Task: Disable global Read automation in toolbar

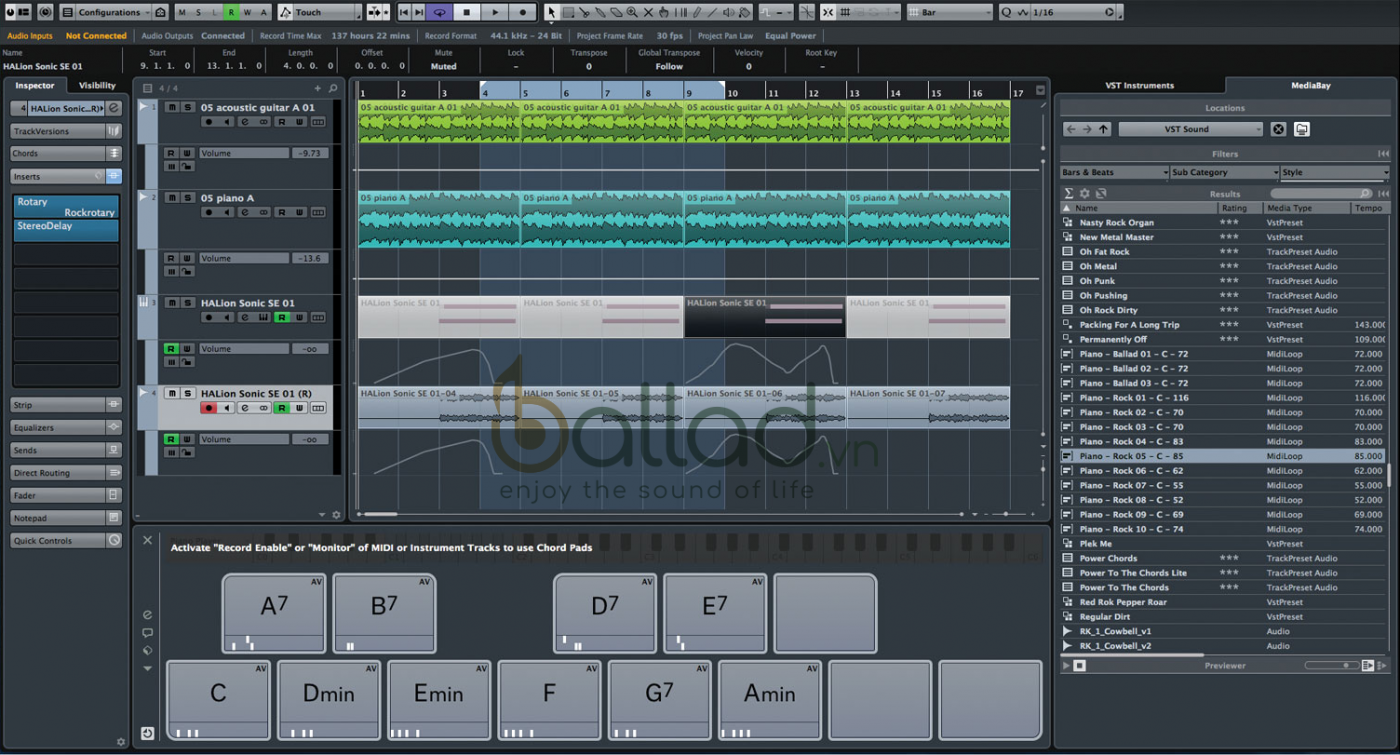Action: pyautogui.click(x=231, y=12)
